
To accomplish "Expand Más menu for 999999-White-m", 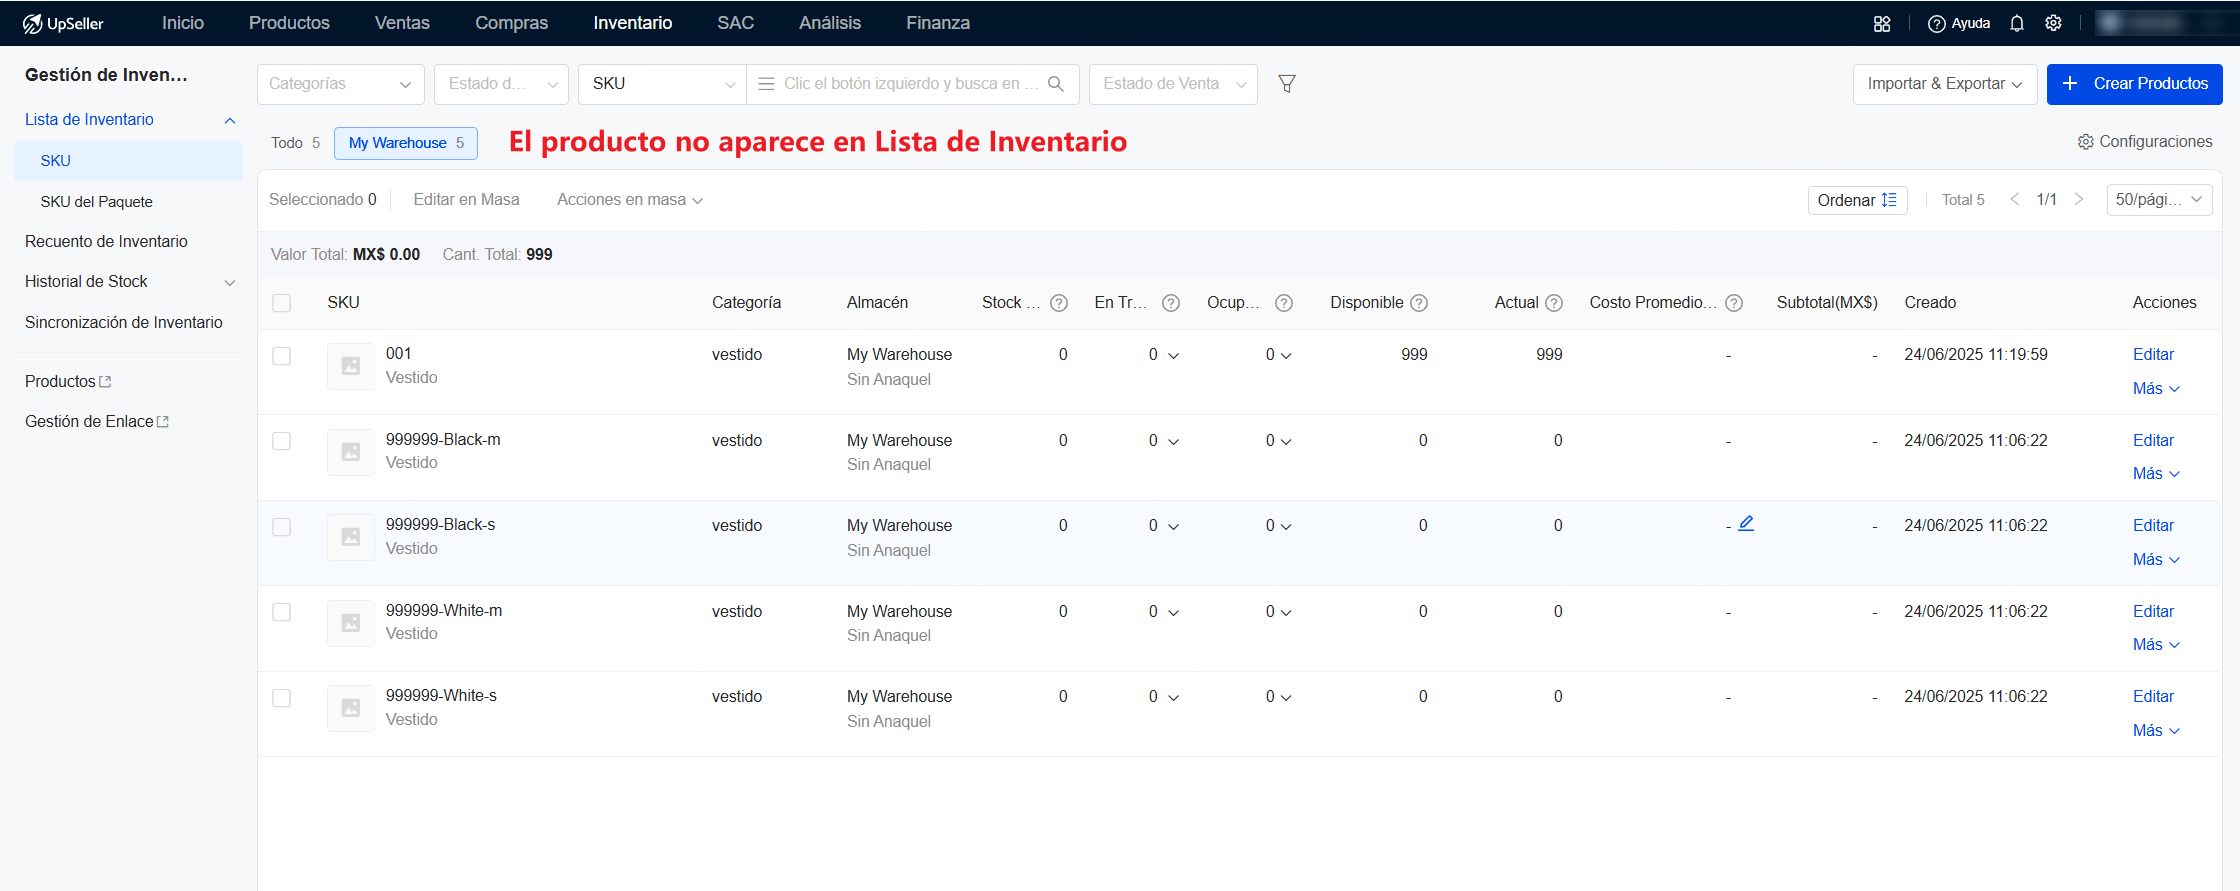I will 2156,644.
